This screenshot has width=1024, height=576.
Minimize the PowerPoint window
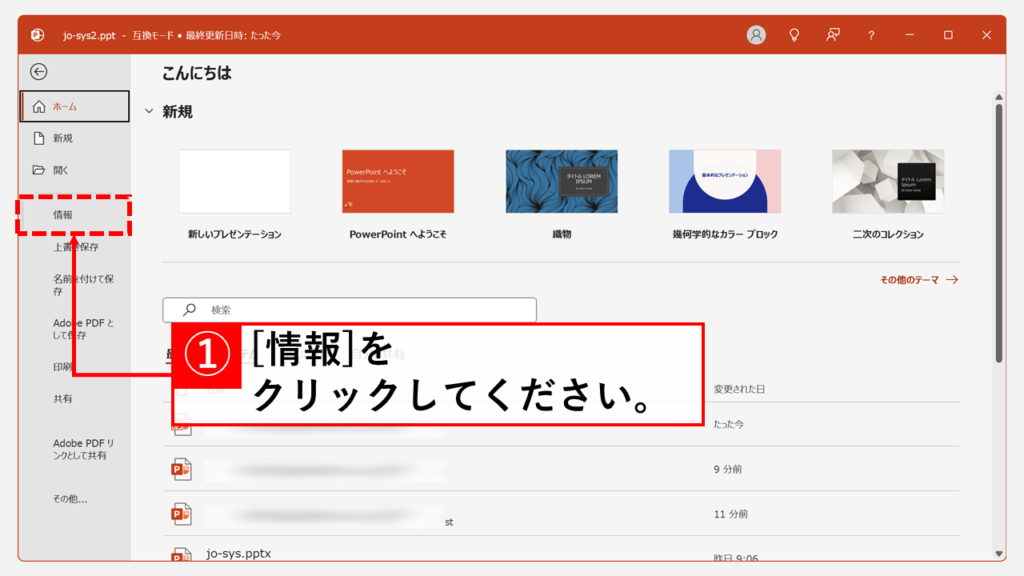910,35
